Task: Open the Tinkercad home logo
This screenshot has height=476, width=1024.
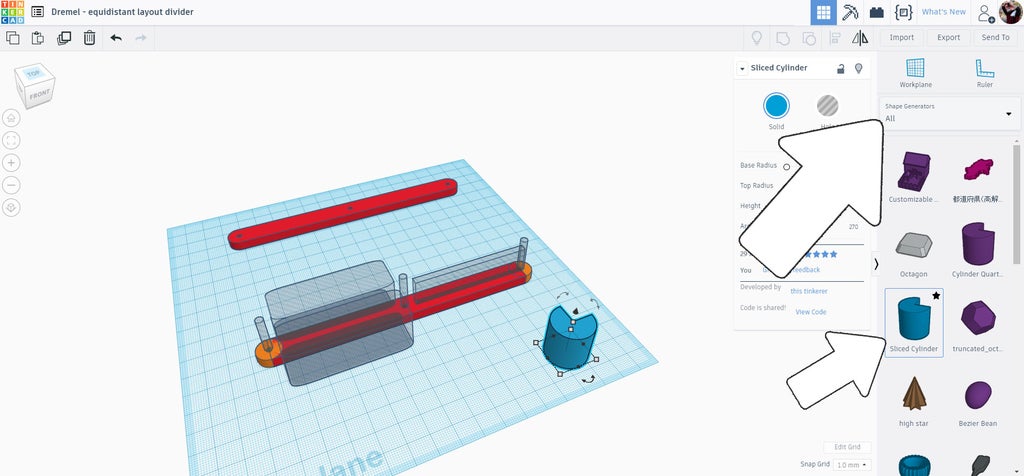Action: (x=12, y=12)
